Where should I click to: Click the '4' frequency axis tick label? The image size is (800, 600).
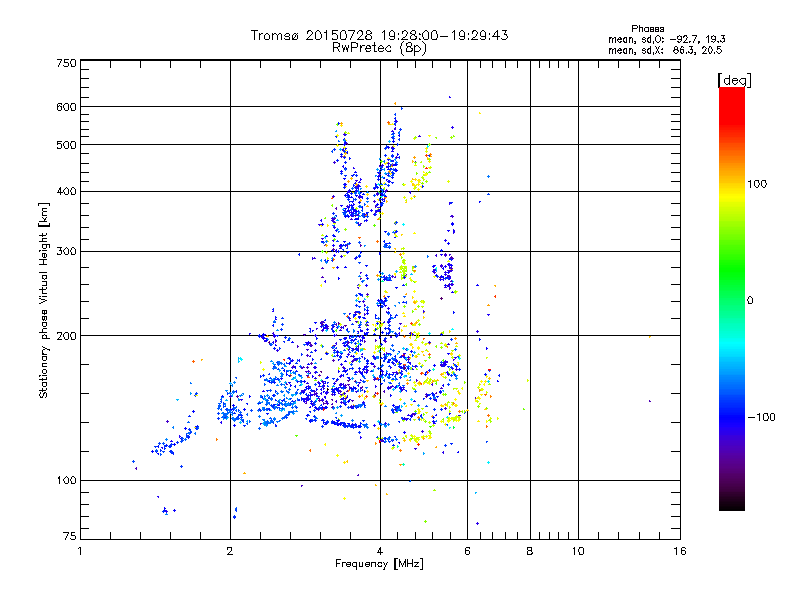tap(380, 551)
